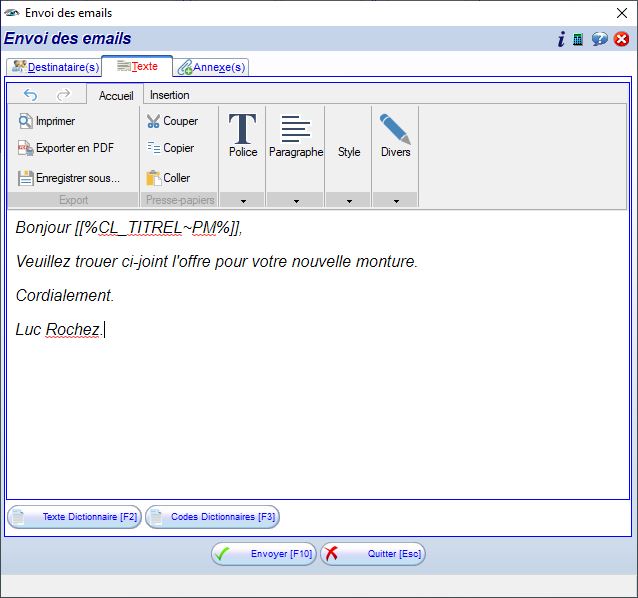The image size is (638, 598).
Task: Click the Veuillez trouer ci-joint sentence
Action: click(x=217, y=261)
